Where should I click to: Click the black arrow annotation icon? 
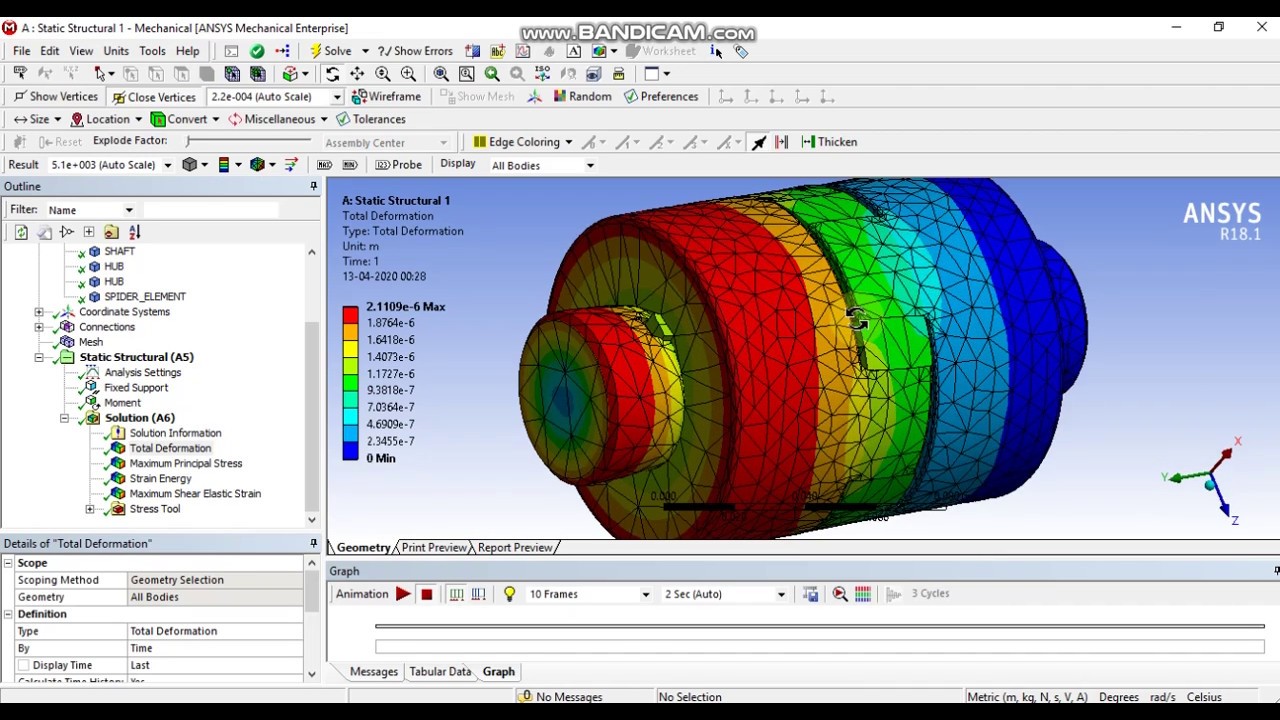point(759,142)
